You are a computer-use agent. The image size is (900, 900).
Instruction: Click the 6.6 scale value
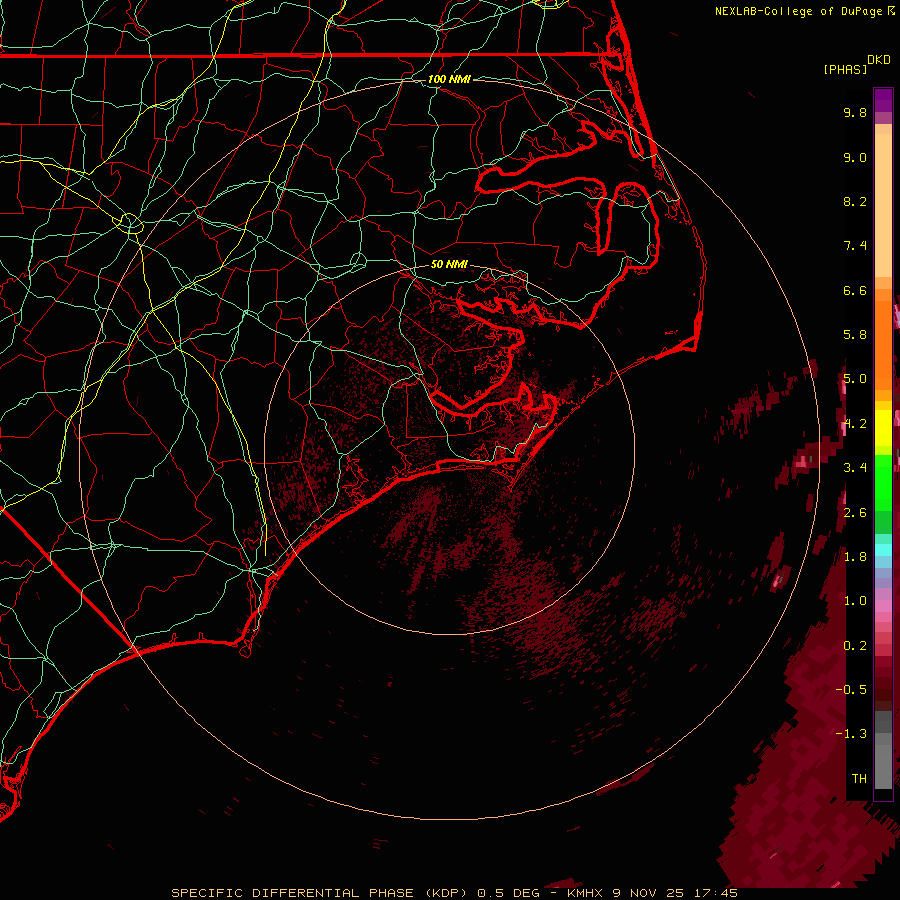pyautogui.click(x=855, y=290)
